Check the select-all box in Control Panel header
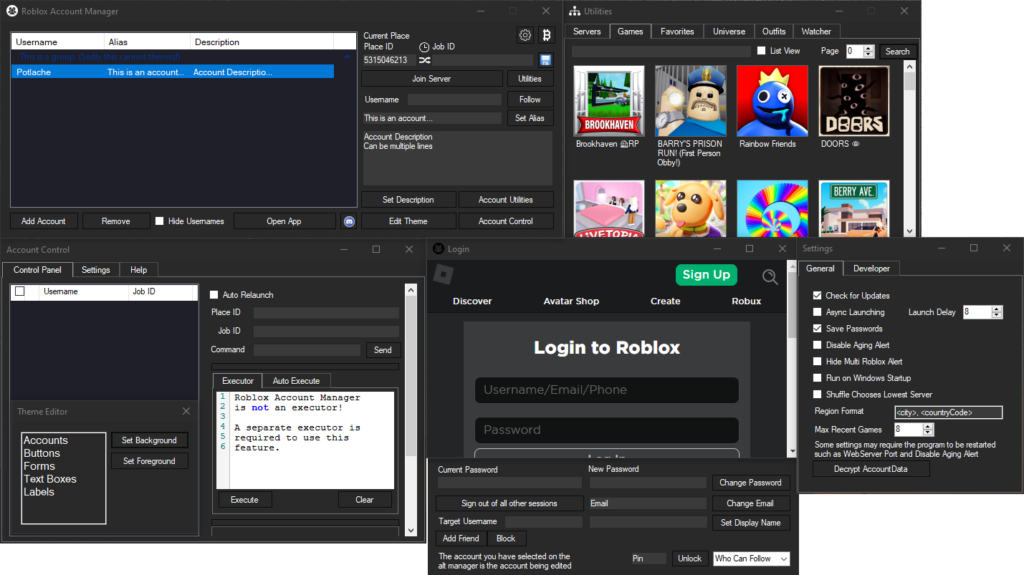The height and width of the screenshot is (575, 1024). [20, 291]
